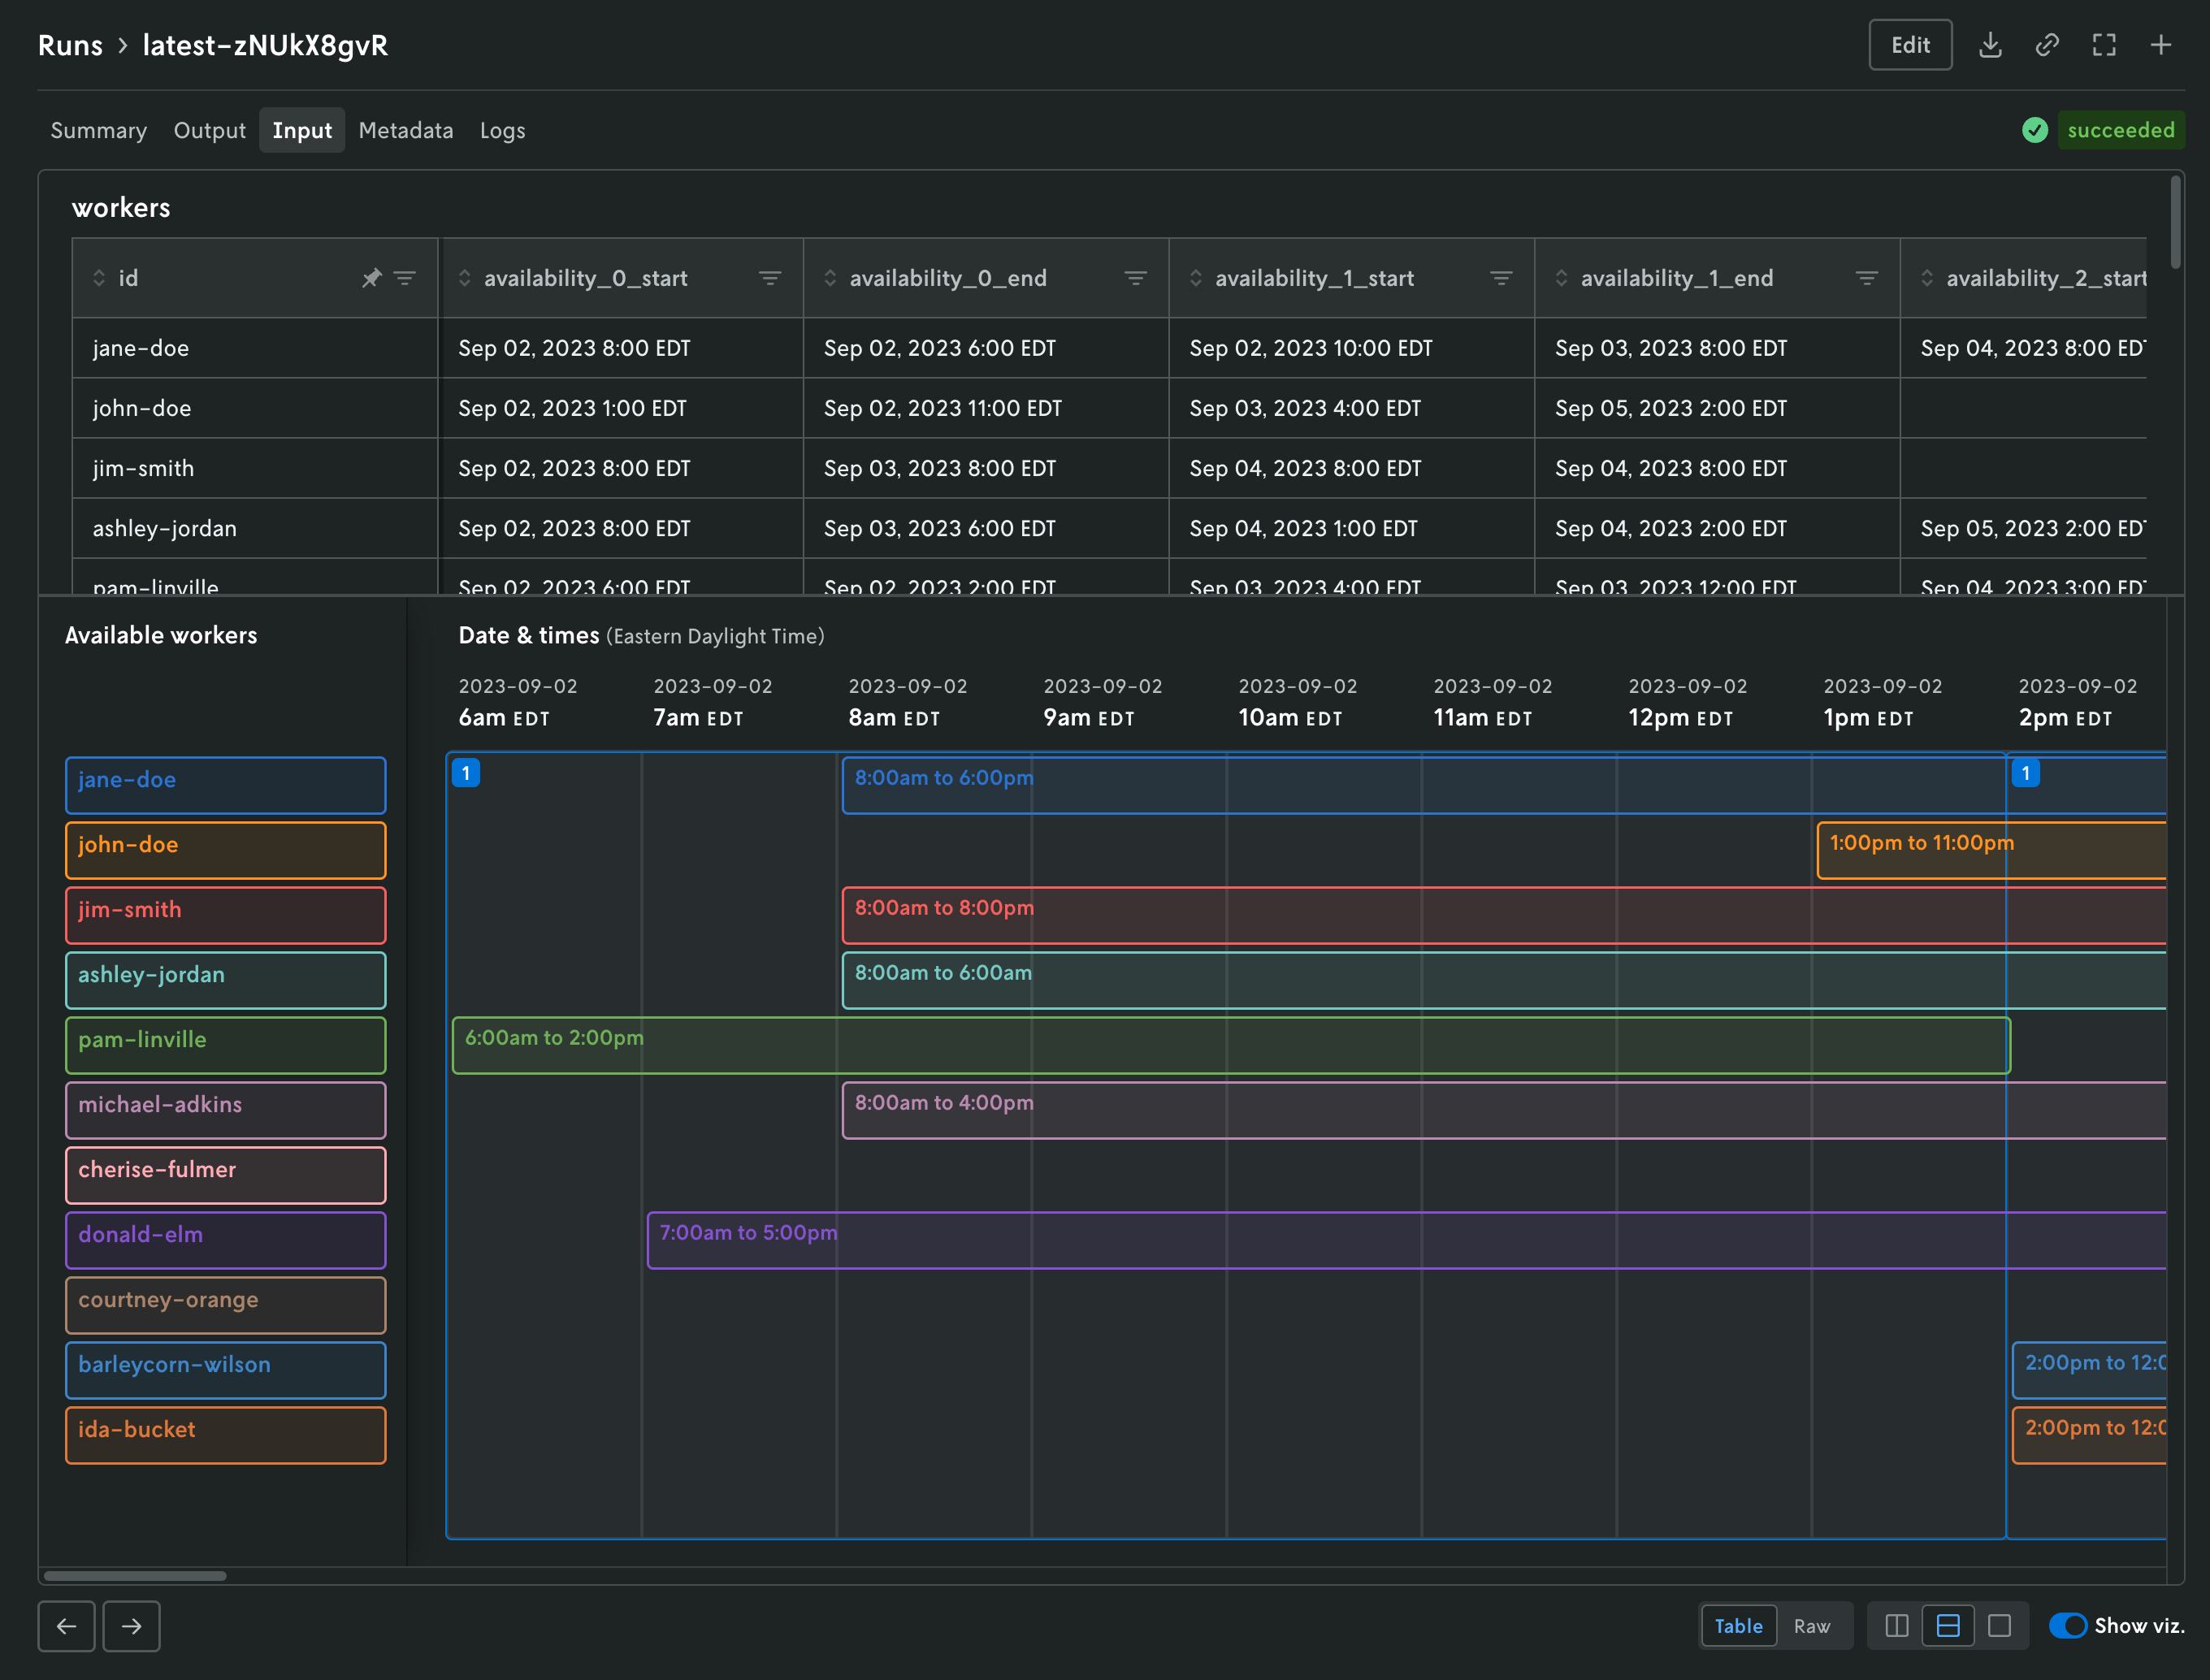
Task: Open filter for availability_1_end column
Action: (x=1867, y=278)
